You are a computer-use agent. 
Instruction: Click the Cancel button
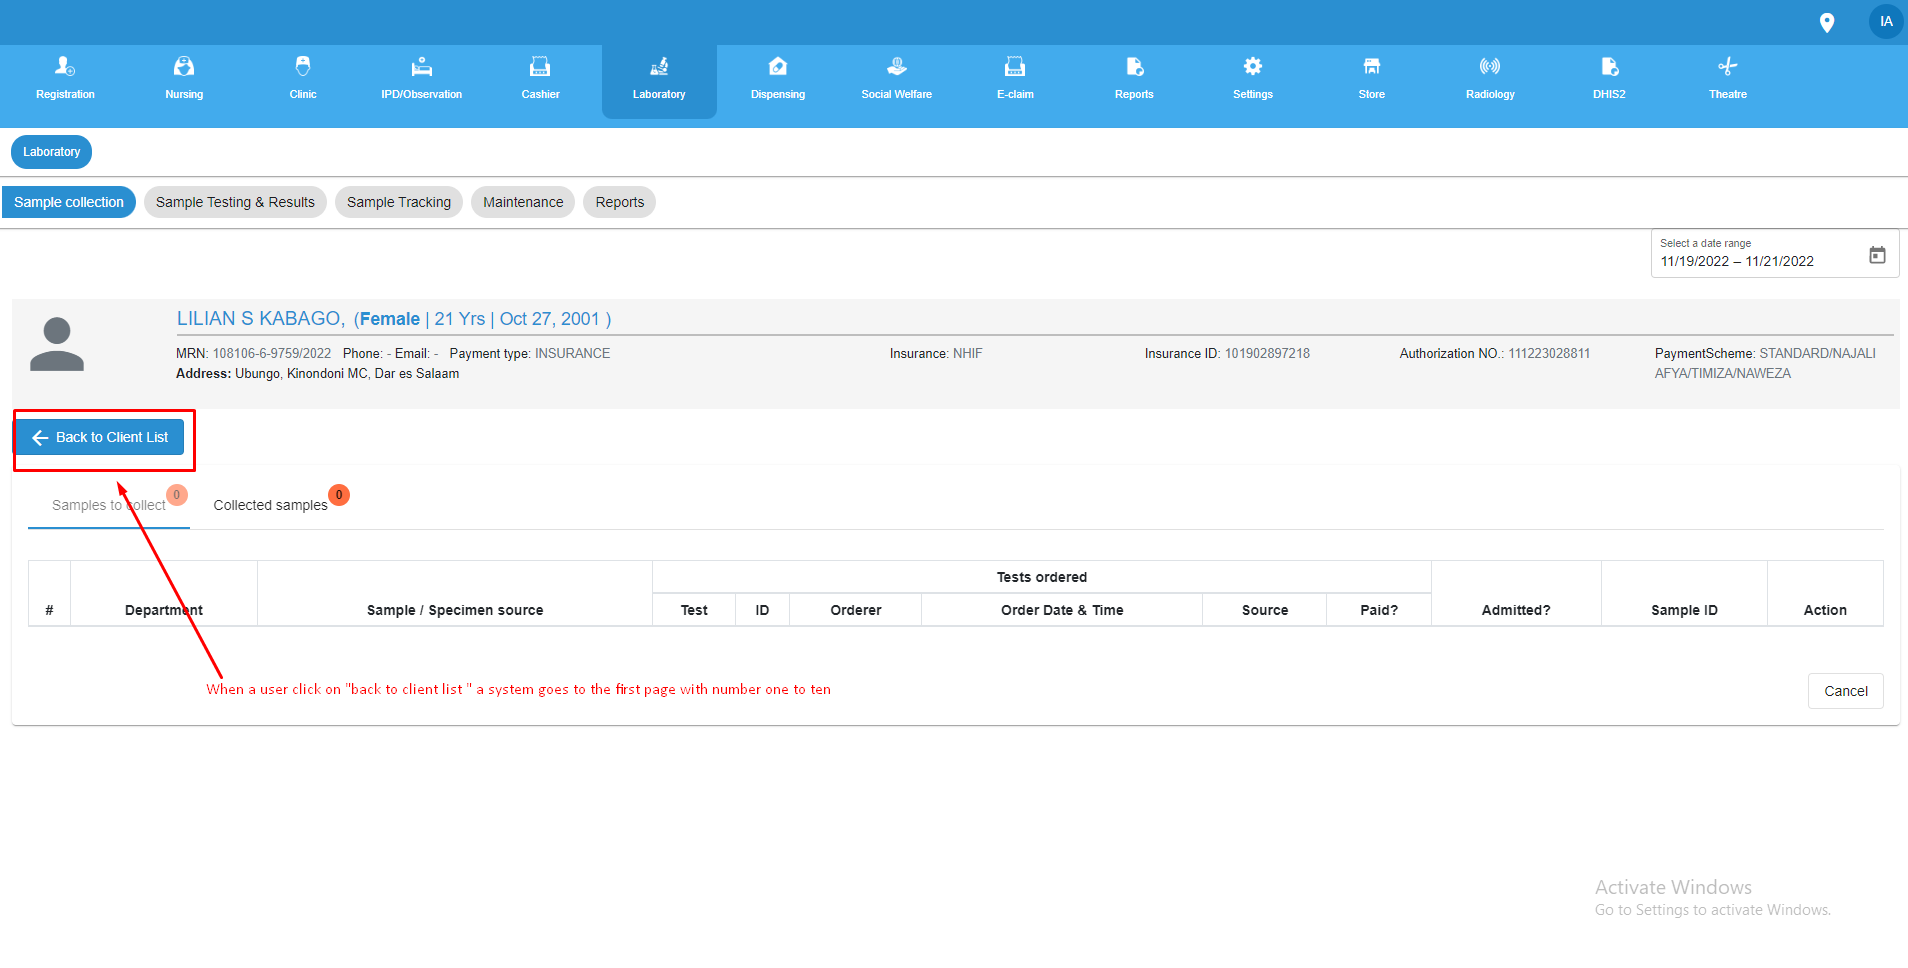[x=1845, y=690]
